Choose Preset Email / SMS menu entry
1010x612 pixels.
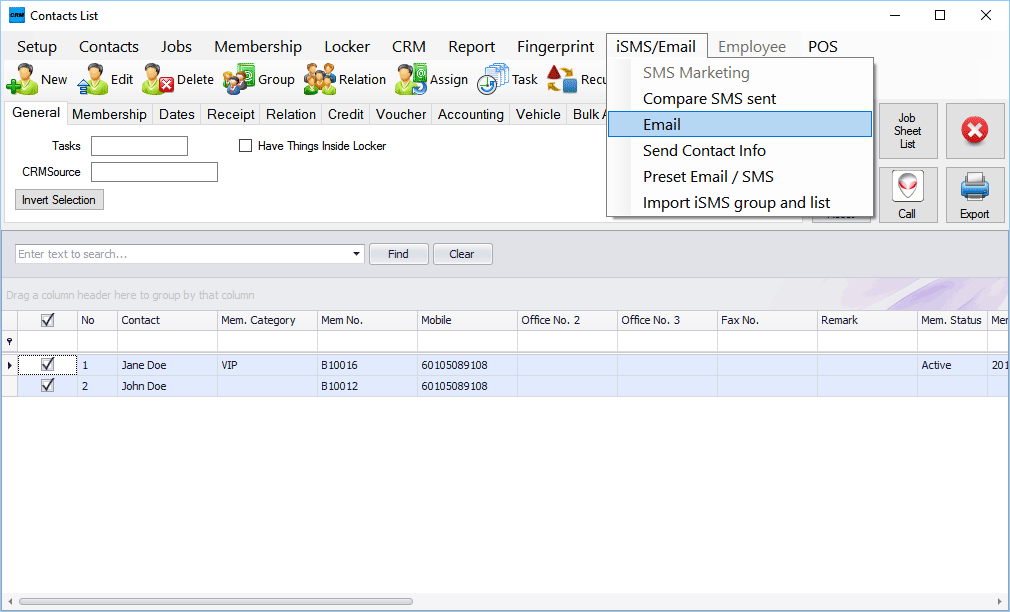click(x=739, y=177)
